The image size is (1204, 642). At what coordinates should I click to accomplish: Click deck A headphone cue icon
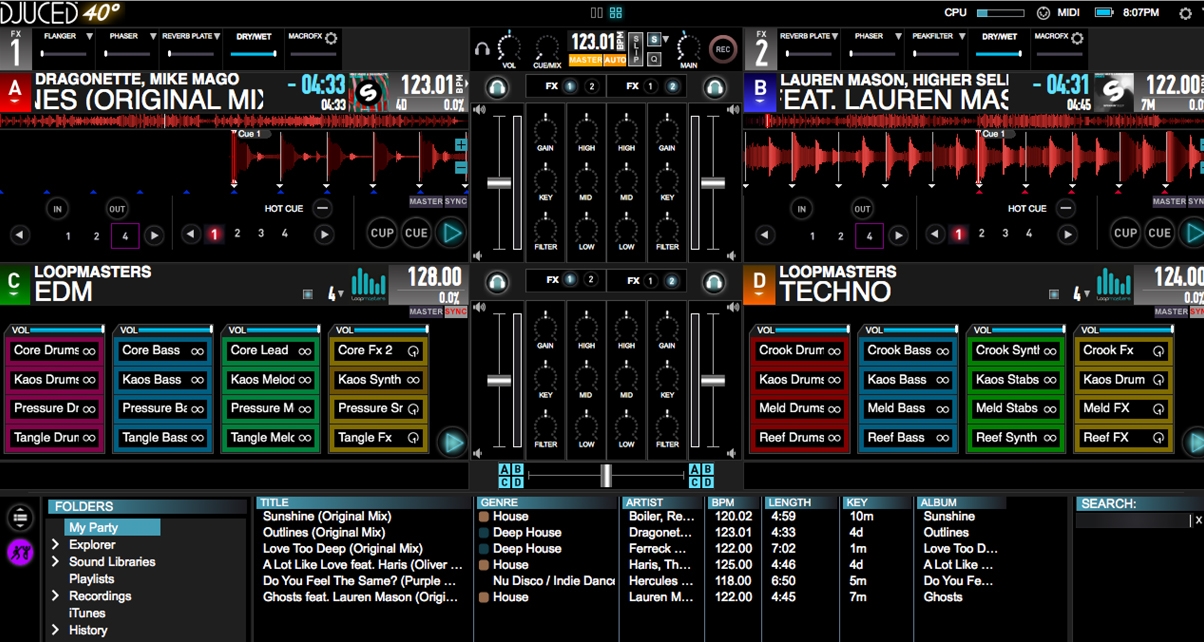[x=497, y=88]
